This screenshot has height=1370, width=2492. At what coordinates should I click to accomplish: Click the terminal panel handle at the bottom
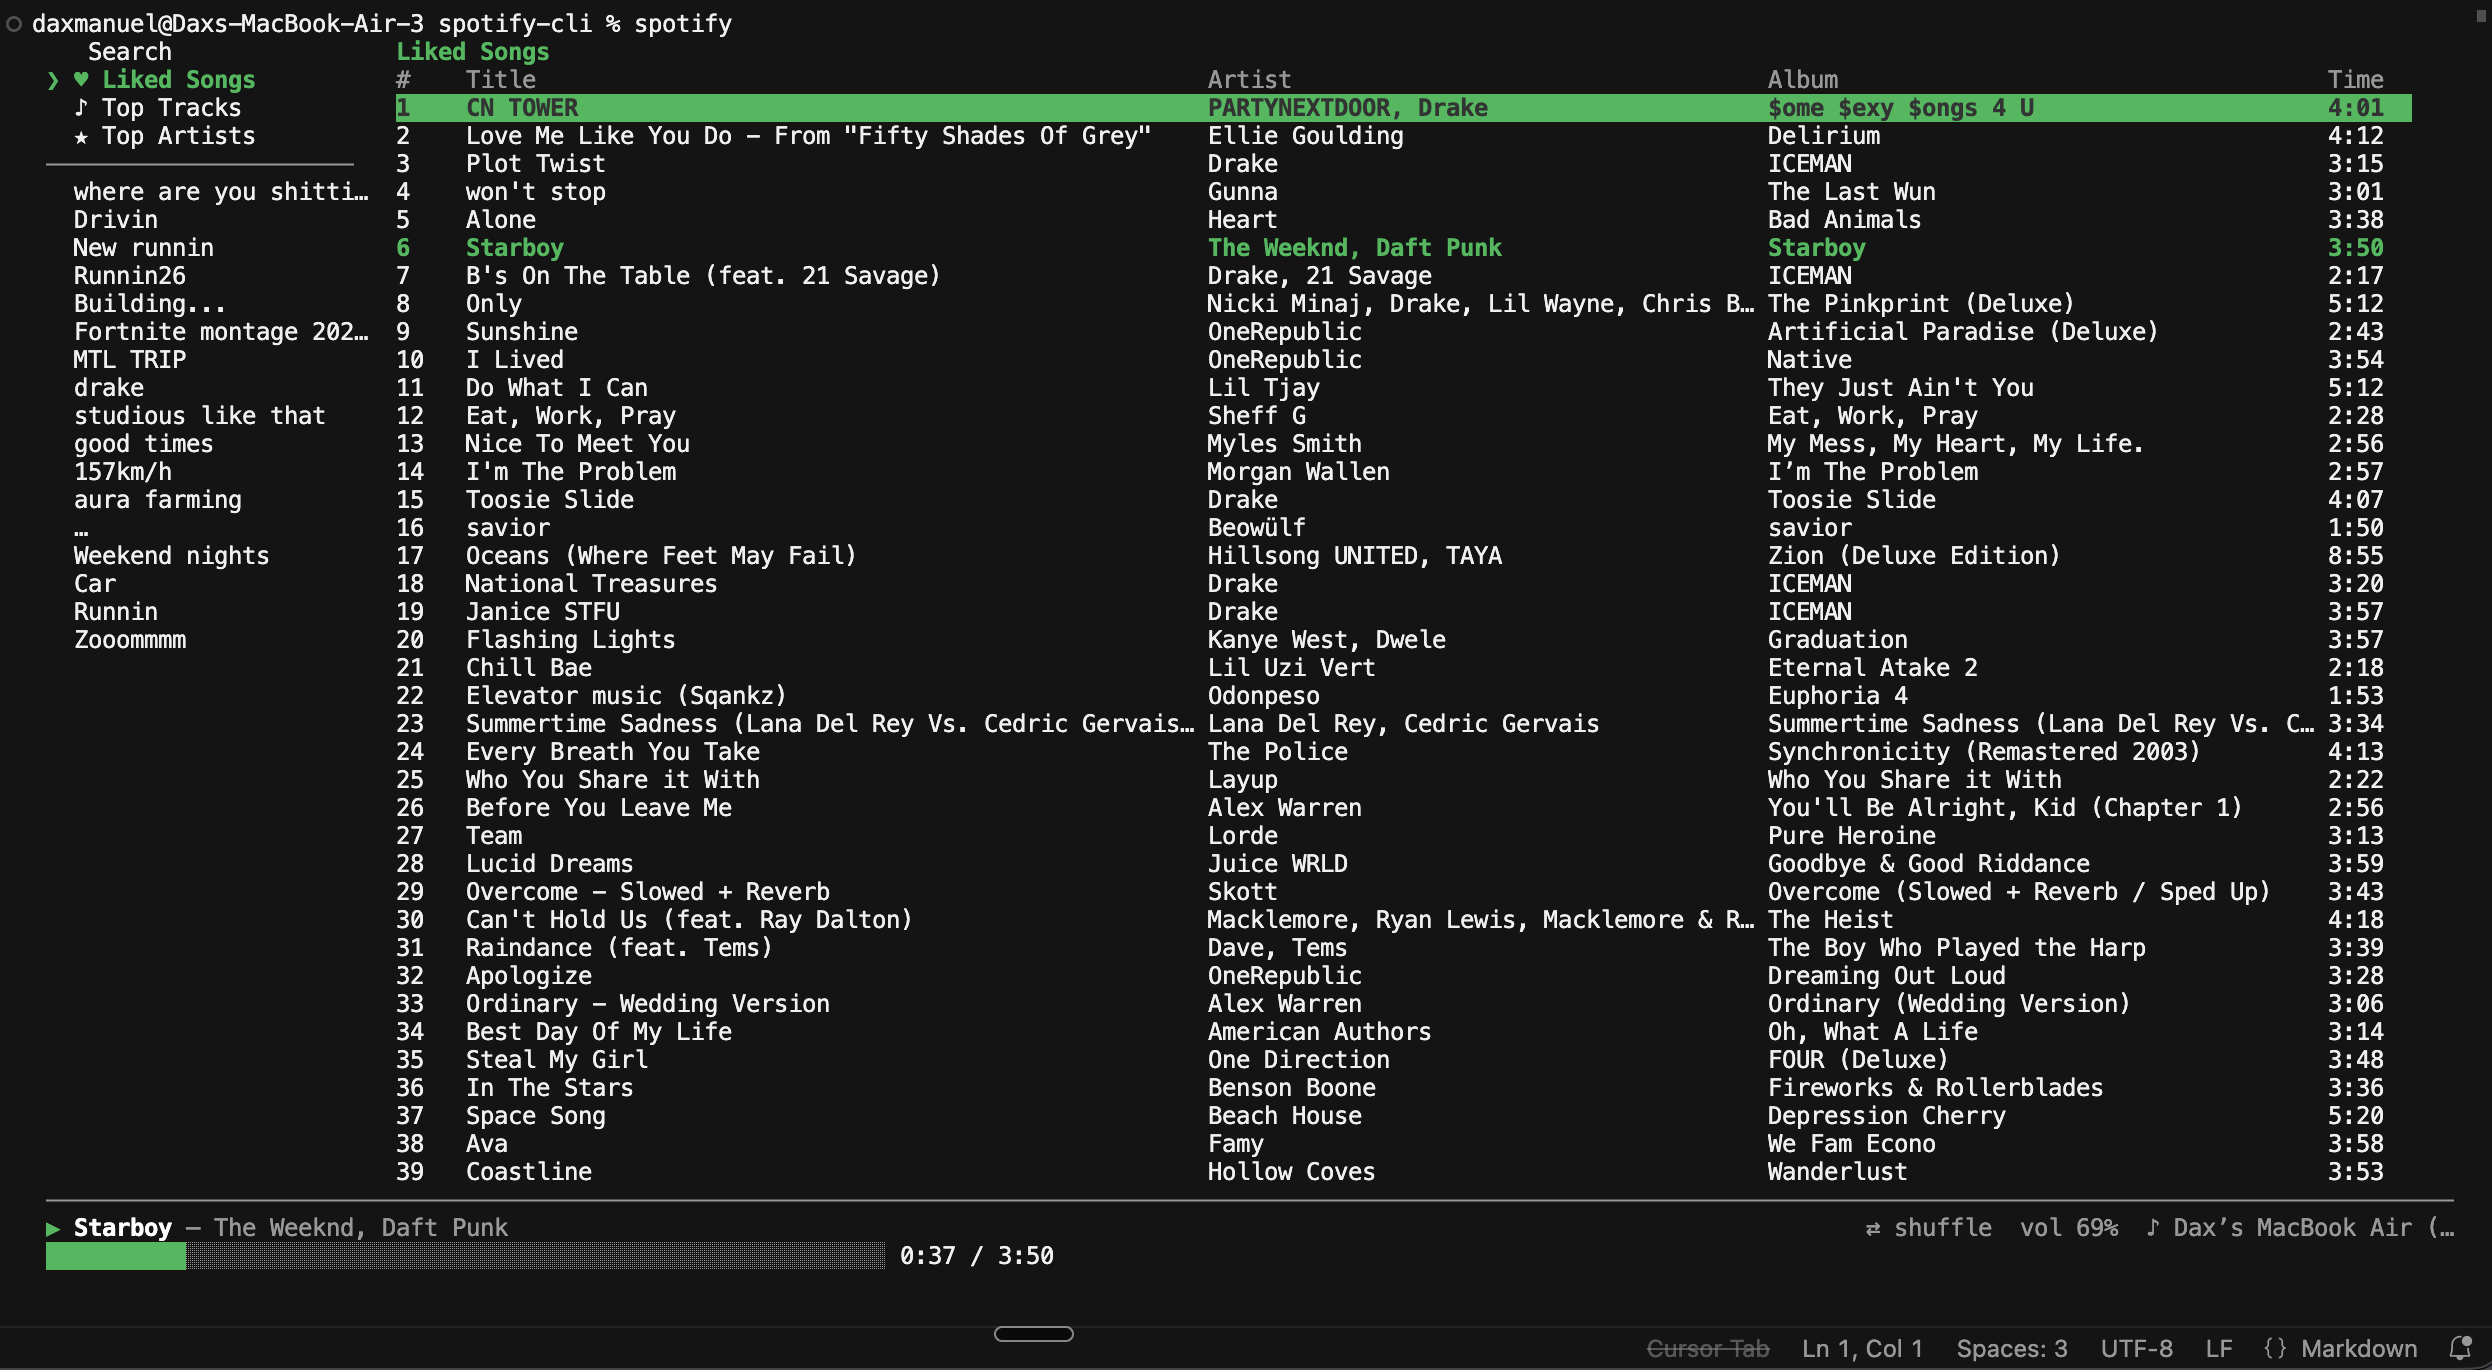tap(1033, 1334)
